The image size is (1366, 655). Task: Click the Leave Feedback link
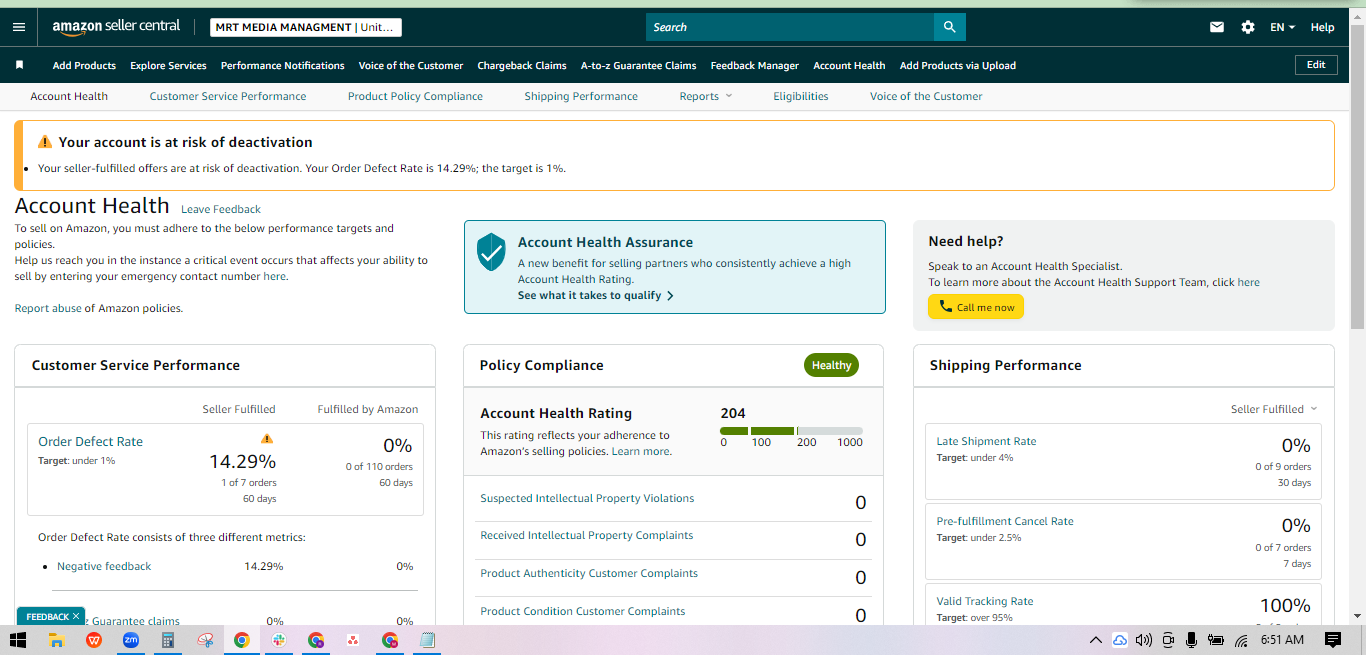click(x=221, y=209)
